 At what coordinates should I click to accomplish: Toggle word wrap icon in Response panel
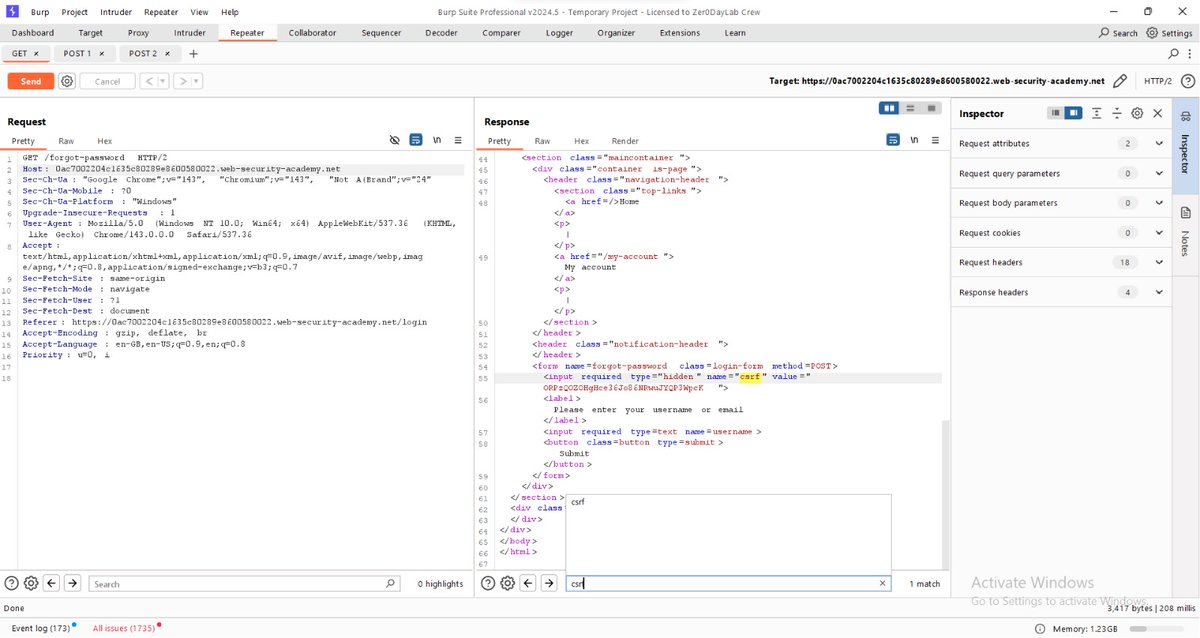point(893,141)
